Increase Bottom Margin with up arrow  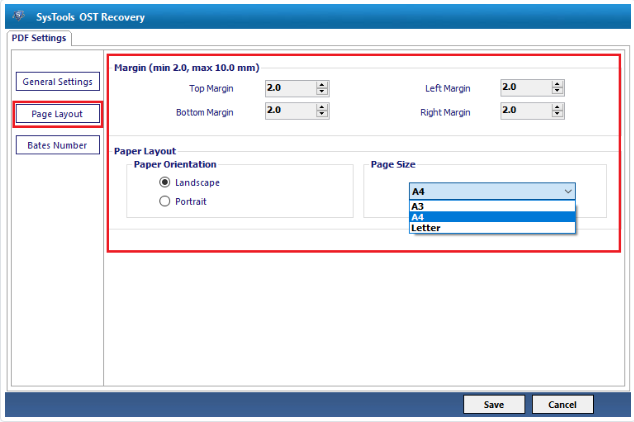322,108
